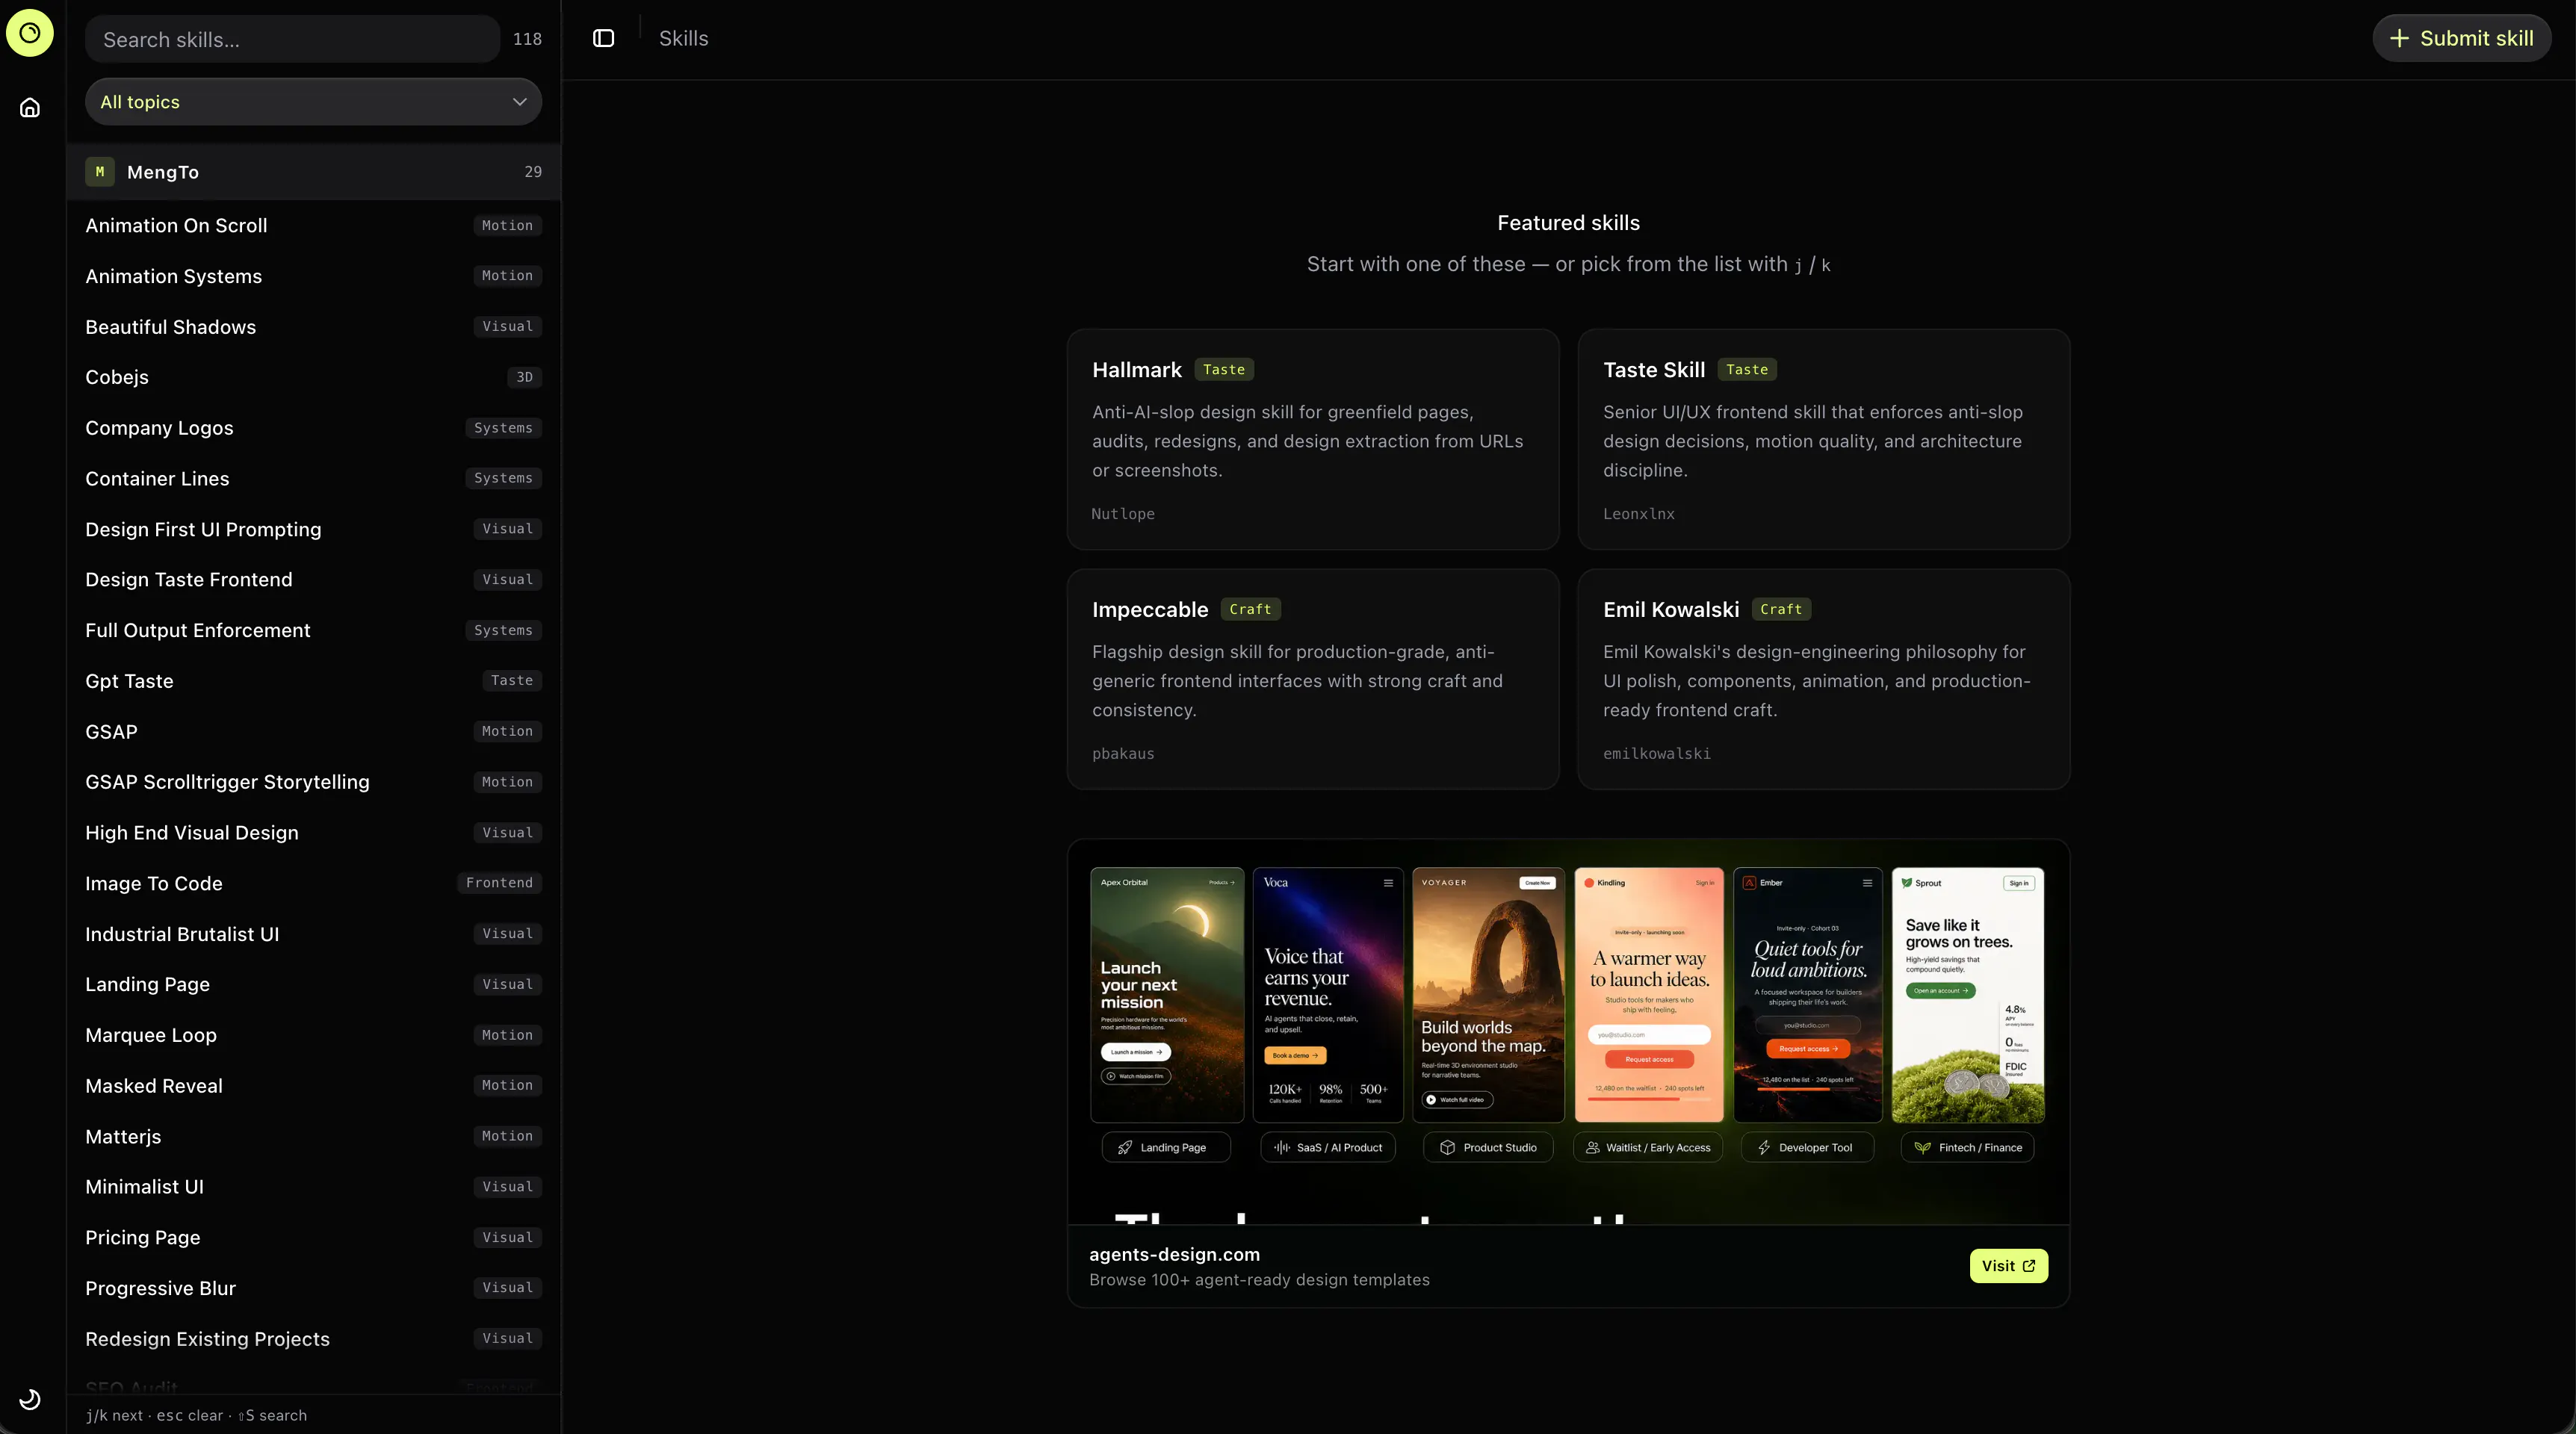Screen dimensions: 2576x1434
Task: Select the Landing Page template chip
Action: click(x=1166, y=1148)
